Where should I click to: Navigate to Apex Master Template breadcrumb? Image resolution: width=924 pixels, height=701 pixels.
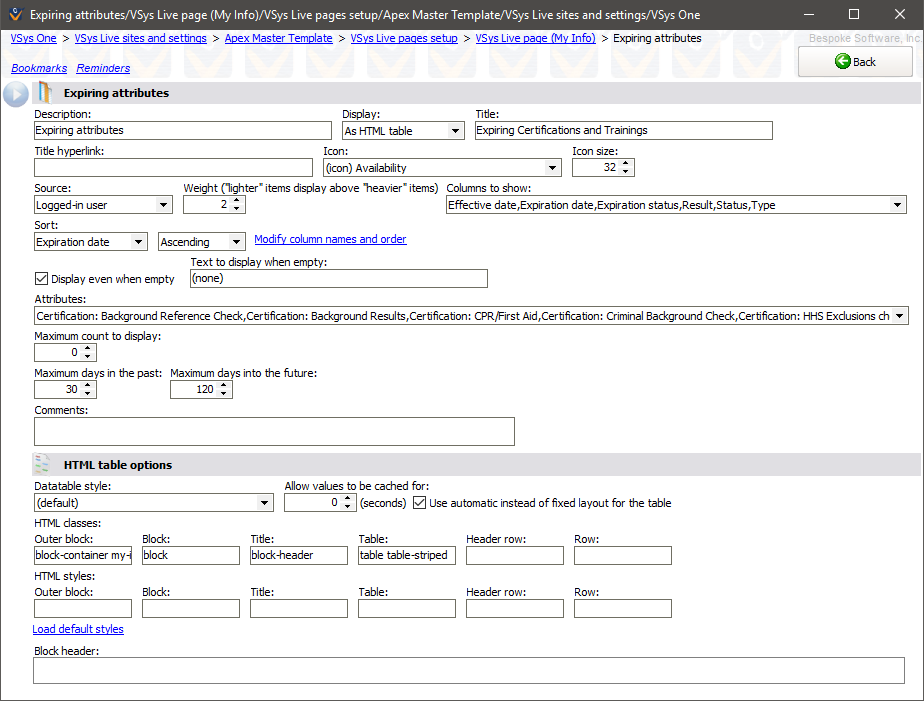click(279, 38)
